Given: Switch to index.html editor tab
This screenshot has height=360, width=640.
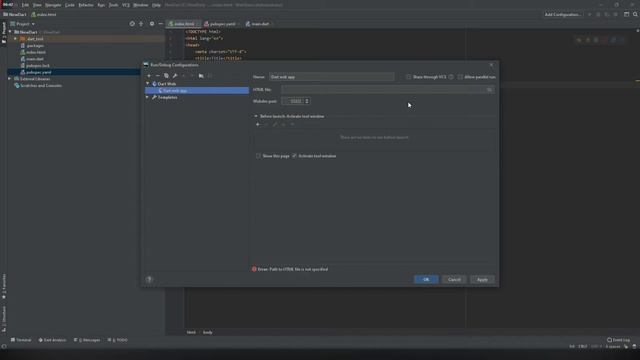Looking at the screenshot, I should point(184,24).
